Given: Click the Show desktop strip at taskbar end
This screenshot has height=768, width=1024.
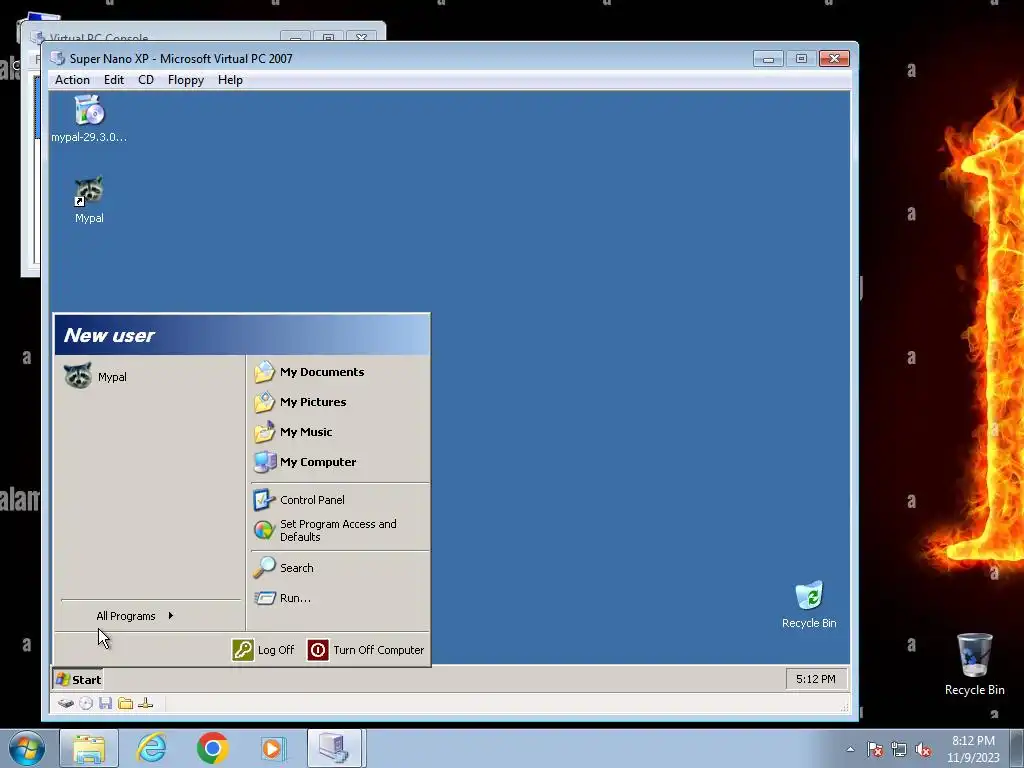Looking at the screenshot, I should pyautogui.click(x=1017, y=749).
